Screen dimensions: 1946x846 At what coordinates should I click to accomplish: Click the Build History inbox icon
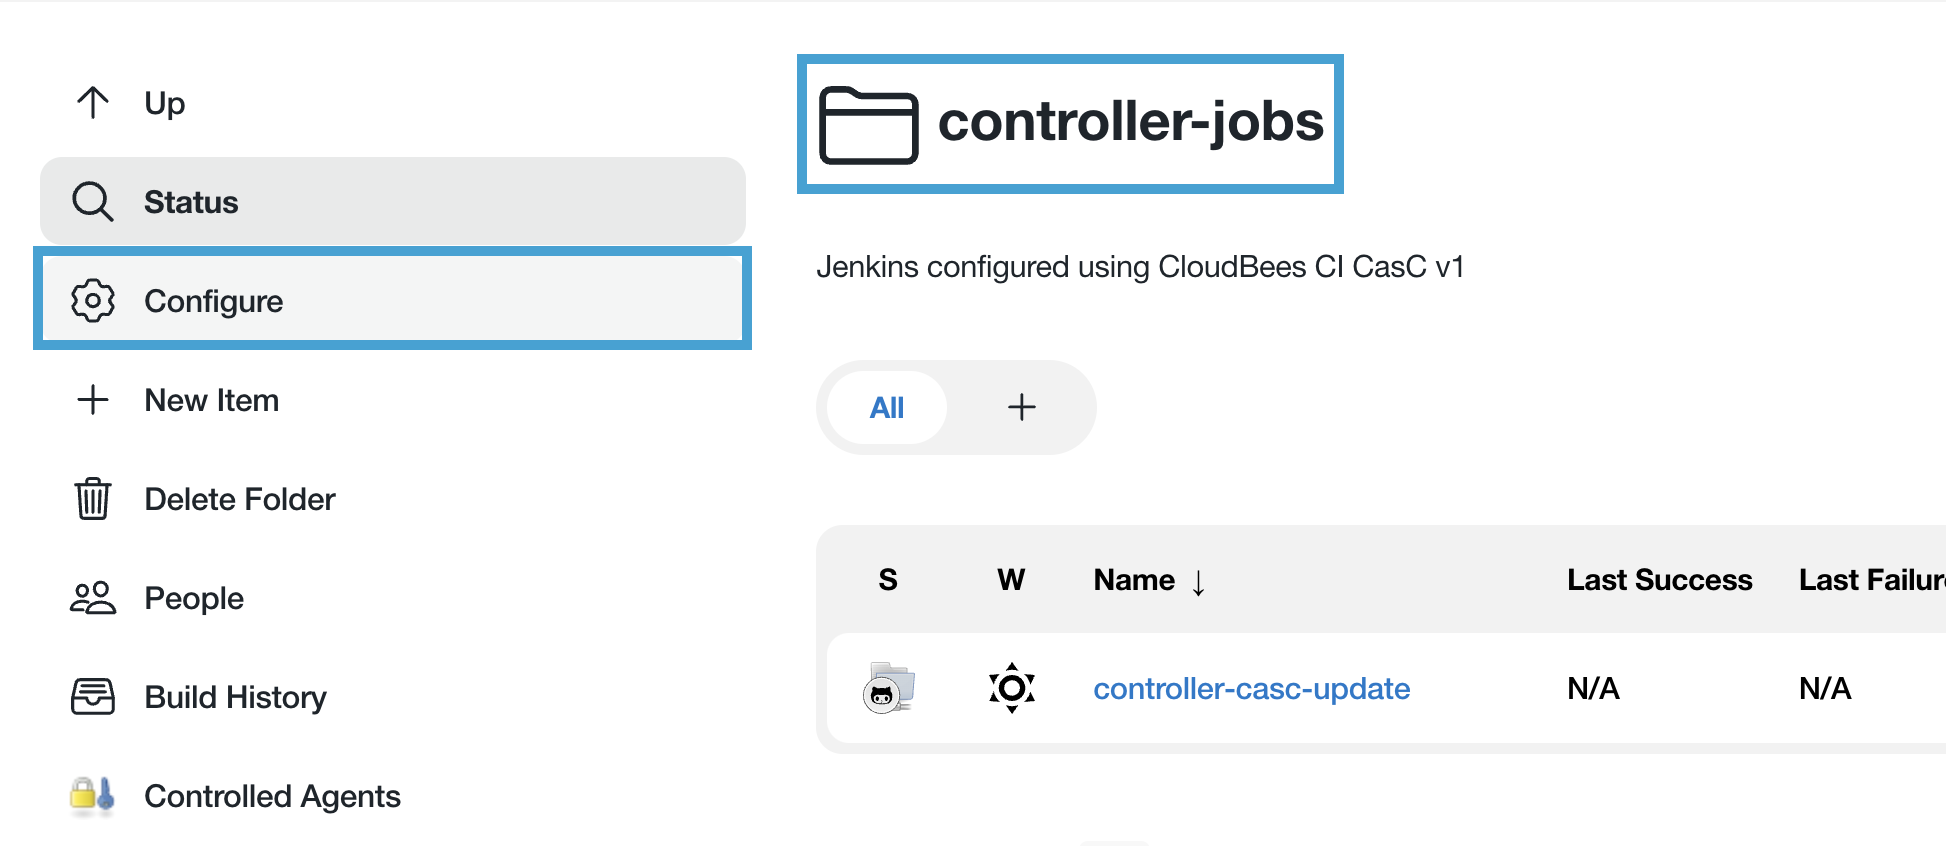(93, 696)
